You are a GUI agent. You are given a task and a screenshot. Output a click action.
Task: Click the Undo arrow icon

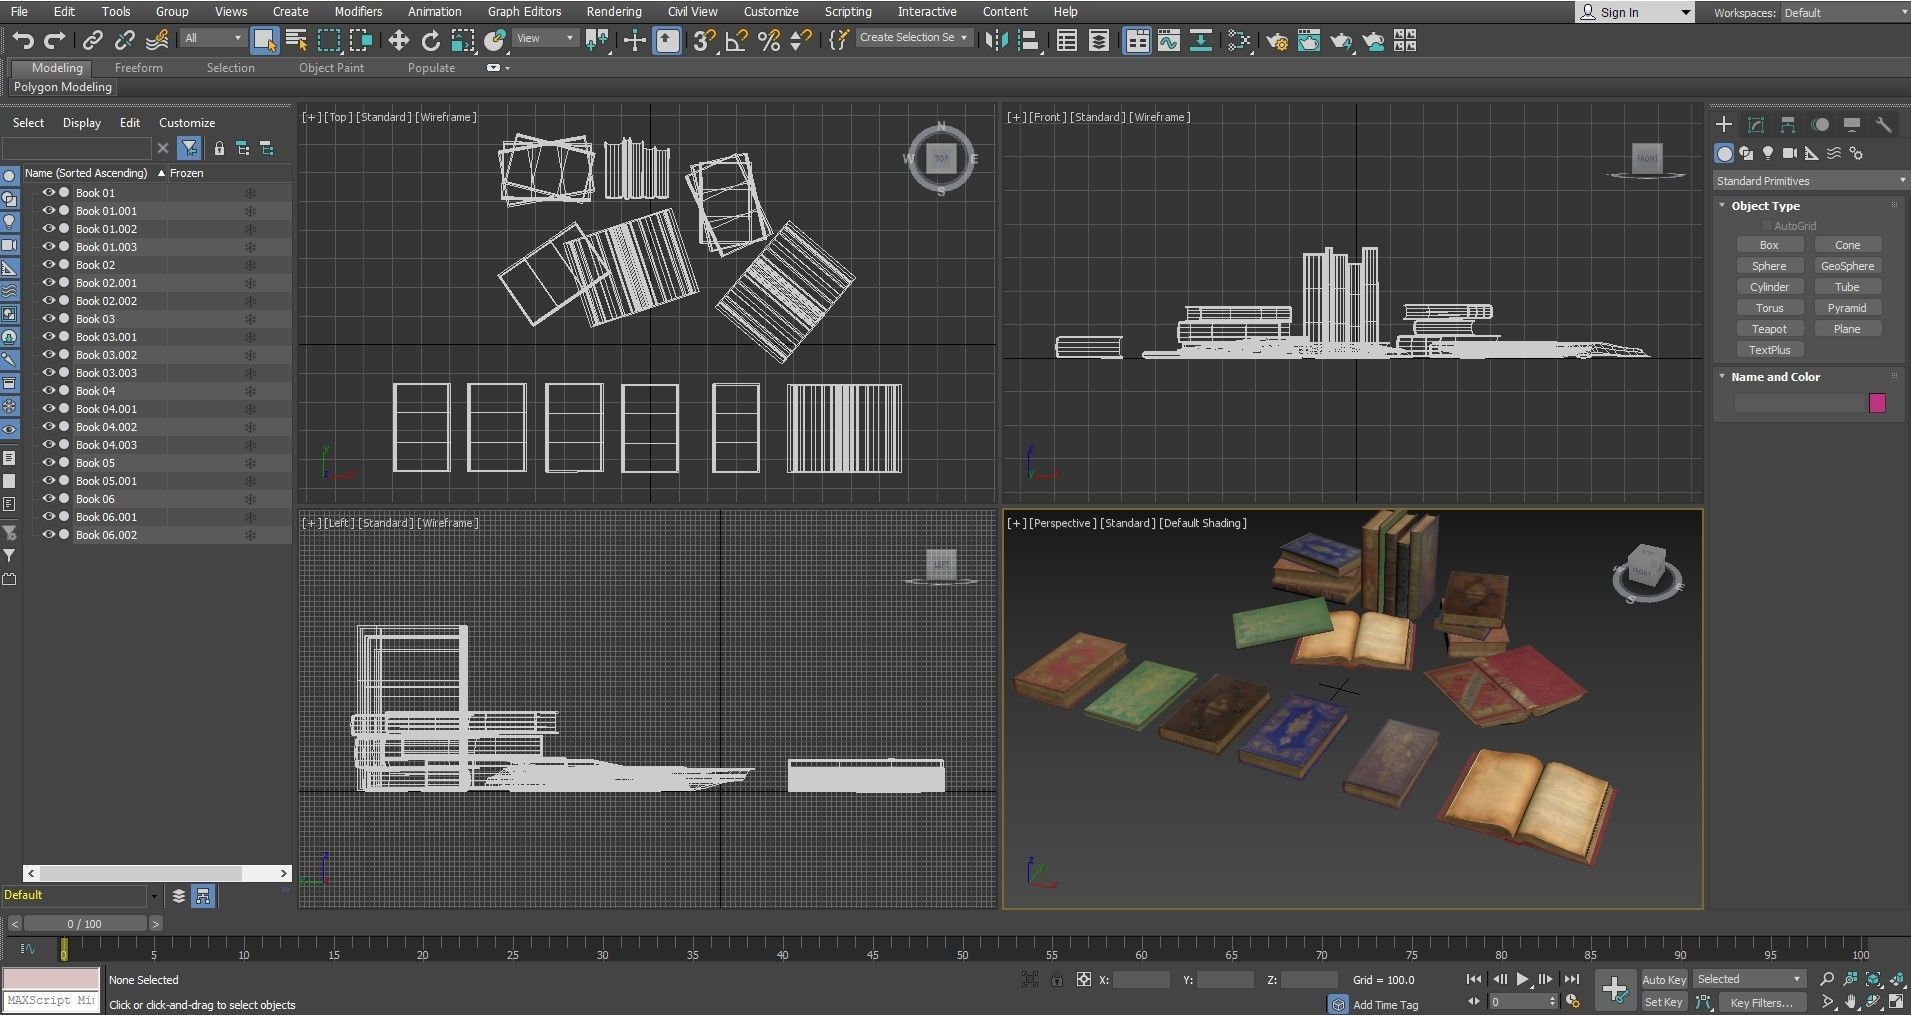point(23,40)
